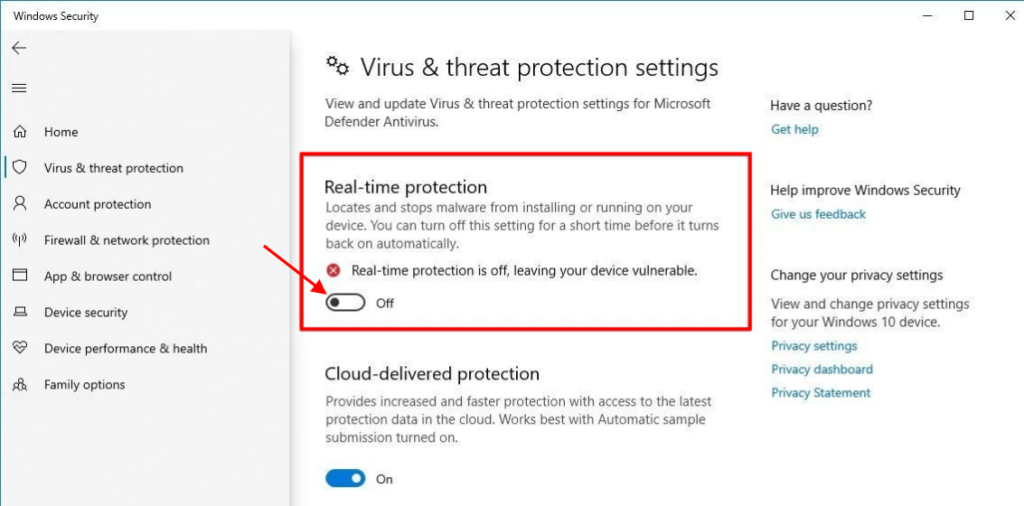Click the Home house icon
The height and width of the screenshot is (506, 1024).
(x=19, y=132)
